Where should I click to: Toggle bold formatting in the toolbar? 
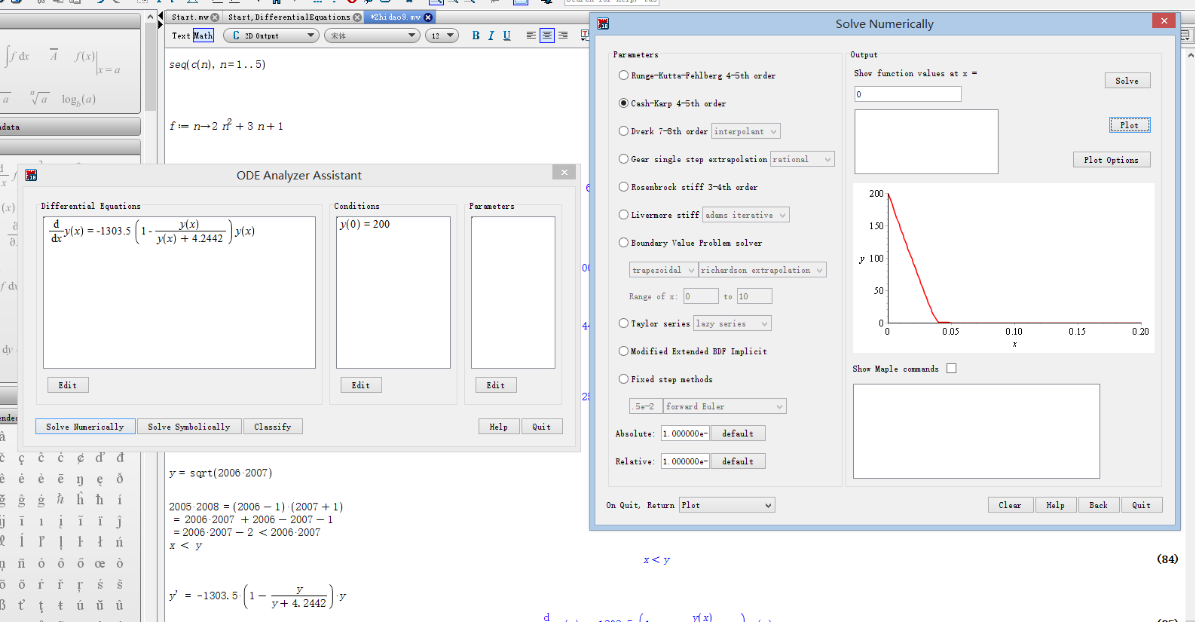[x=476, y=36]
